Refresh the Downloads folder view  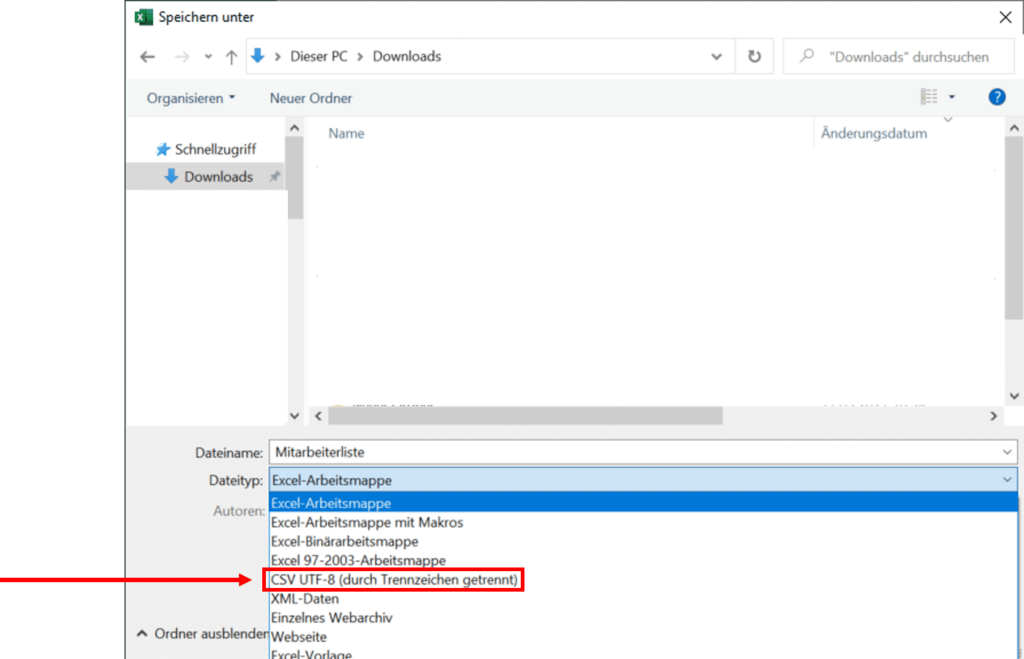coord(754,57)
